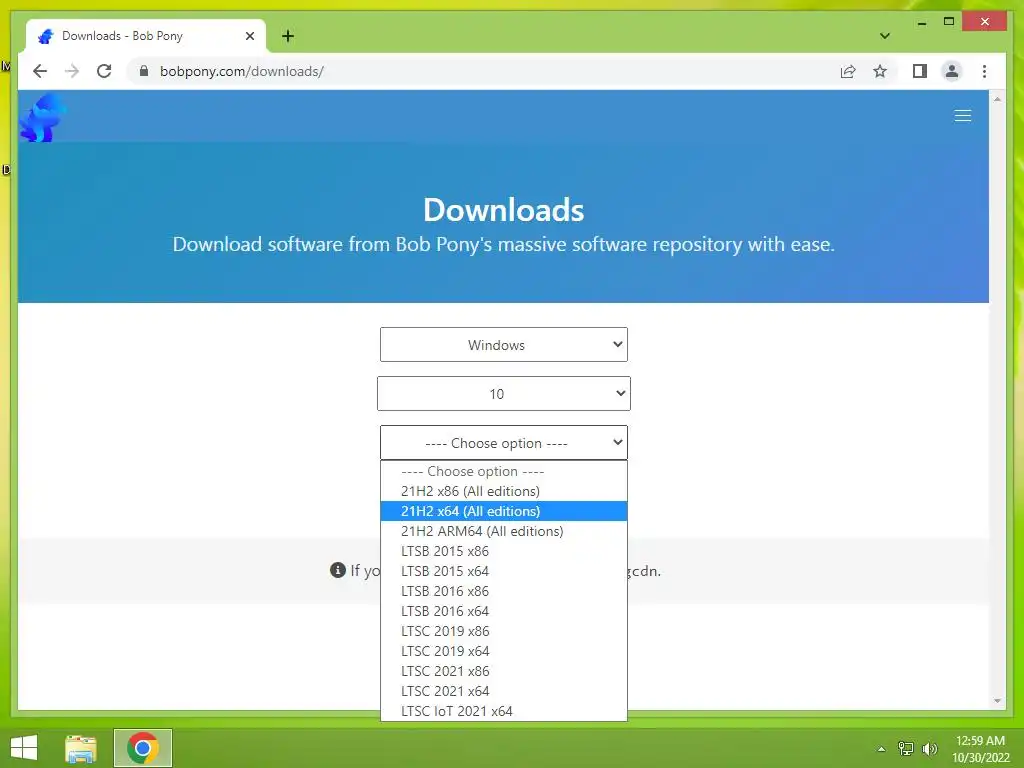This screenshot has width=1024, height=768.
Task: Click the browser forward arrow
Action: (72, 71)
